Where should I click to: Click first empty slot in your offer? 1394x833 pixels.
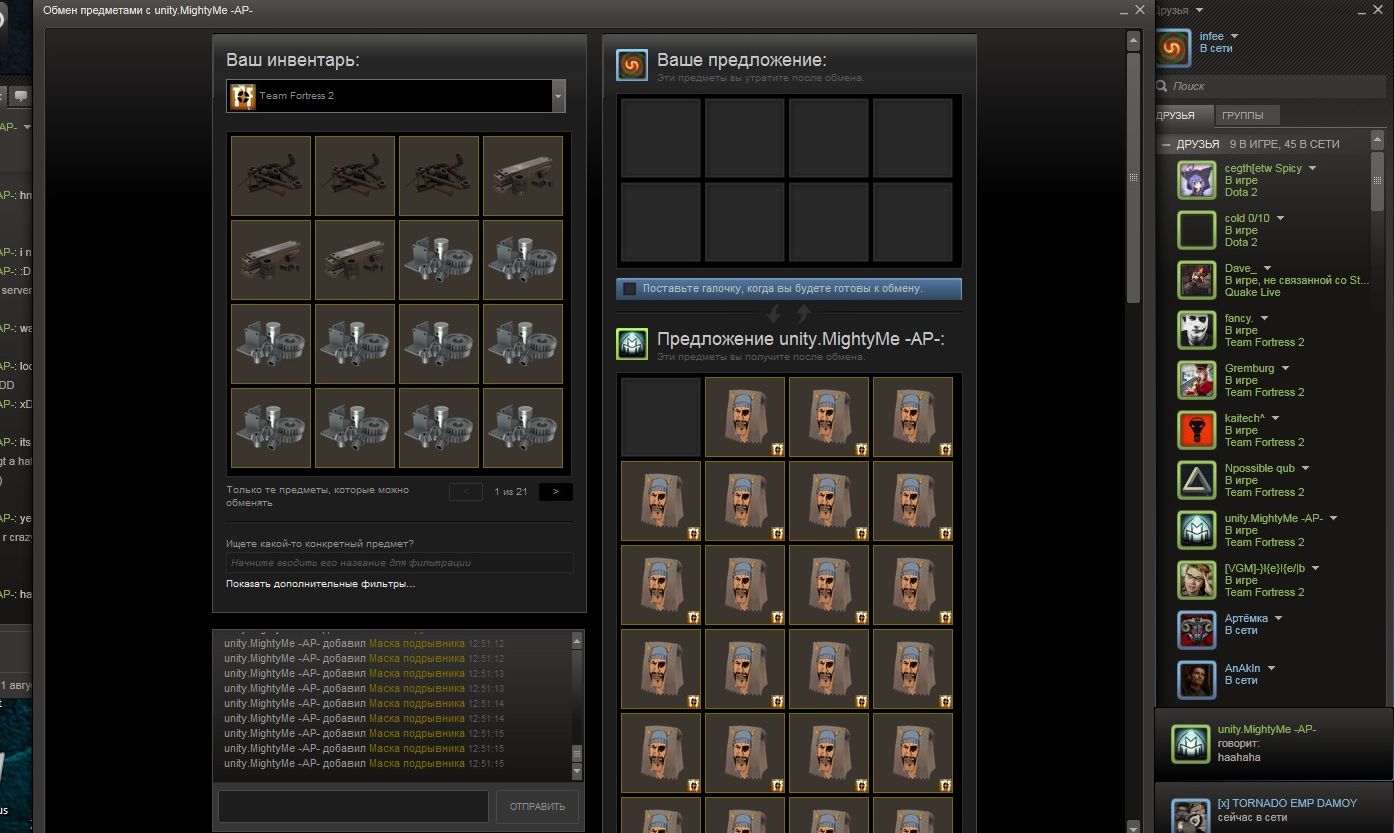[661, 138]
